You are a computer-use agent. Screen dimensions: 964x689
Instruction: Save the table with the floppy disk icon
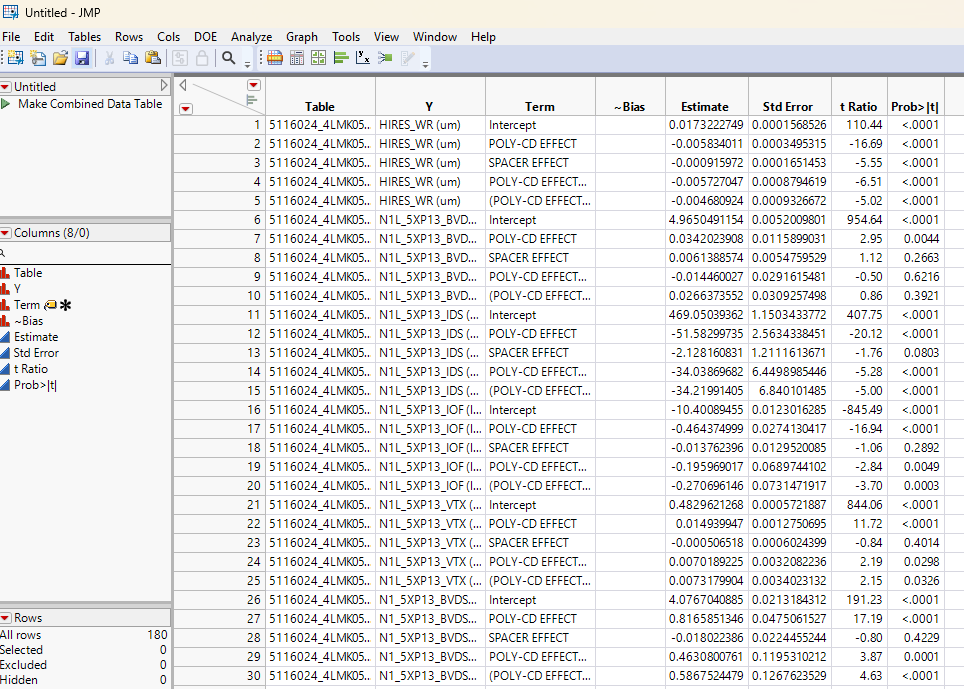coord(81,58)
